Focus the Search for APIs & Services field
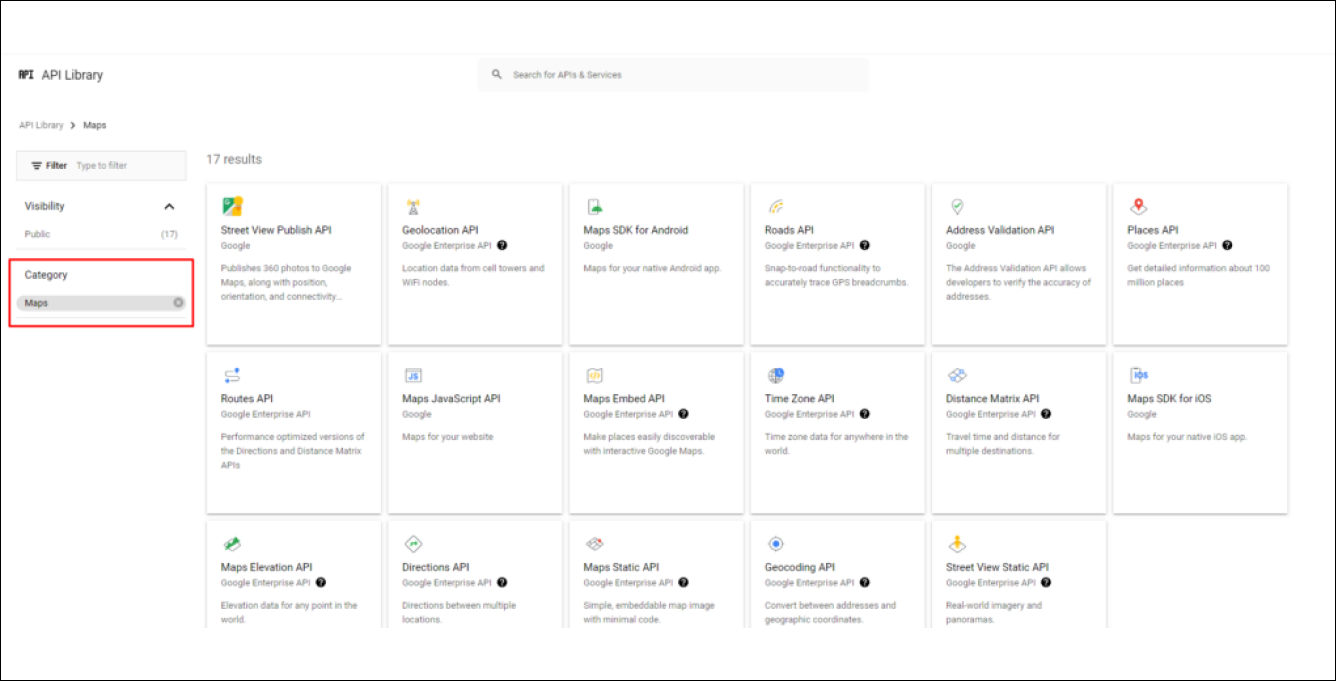The height and width of the screenshot is (681, 1336). click(673, 75)
